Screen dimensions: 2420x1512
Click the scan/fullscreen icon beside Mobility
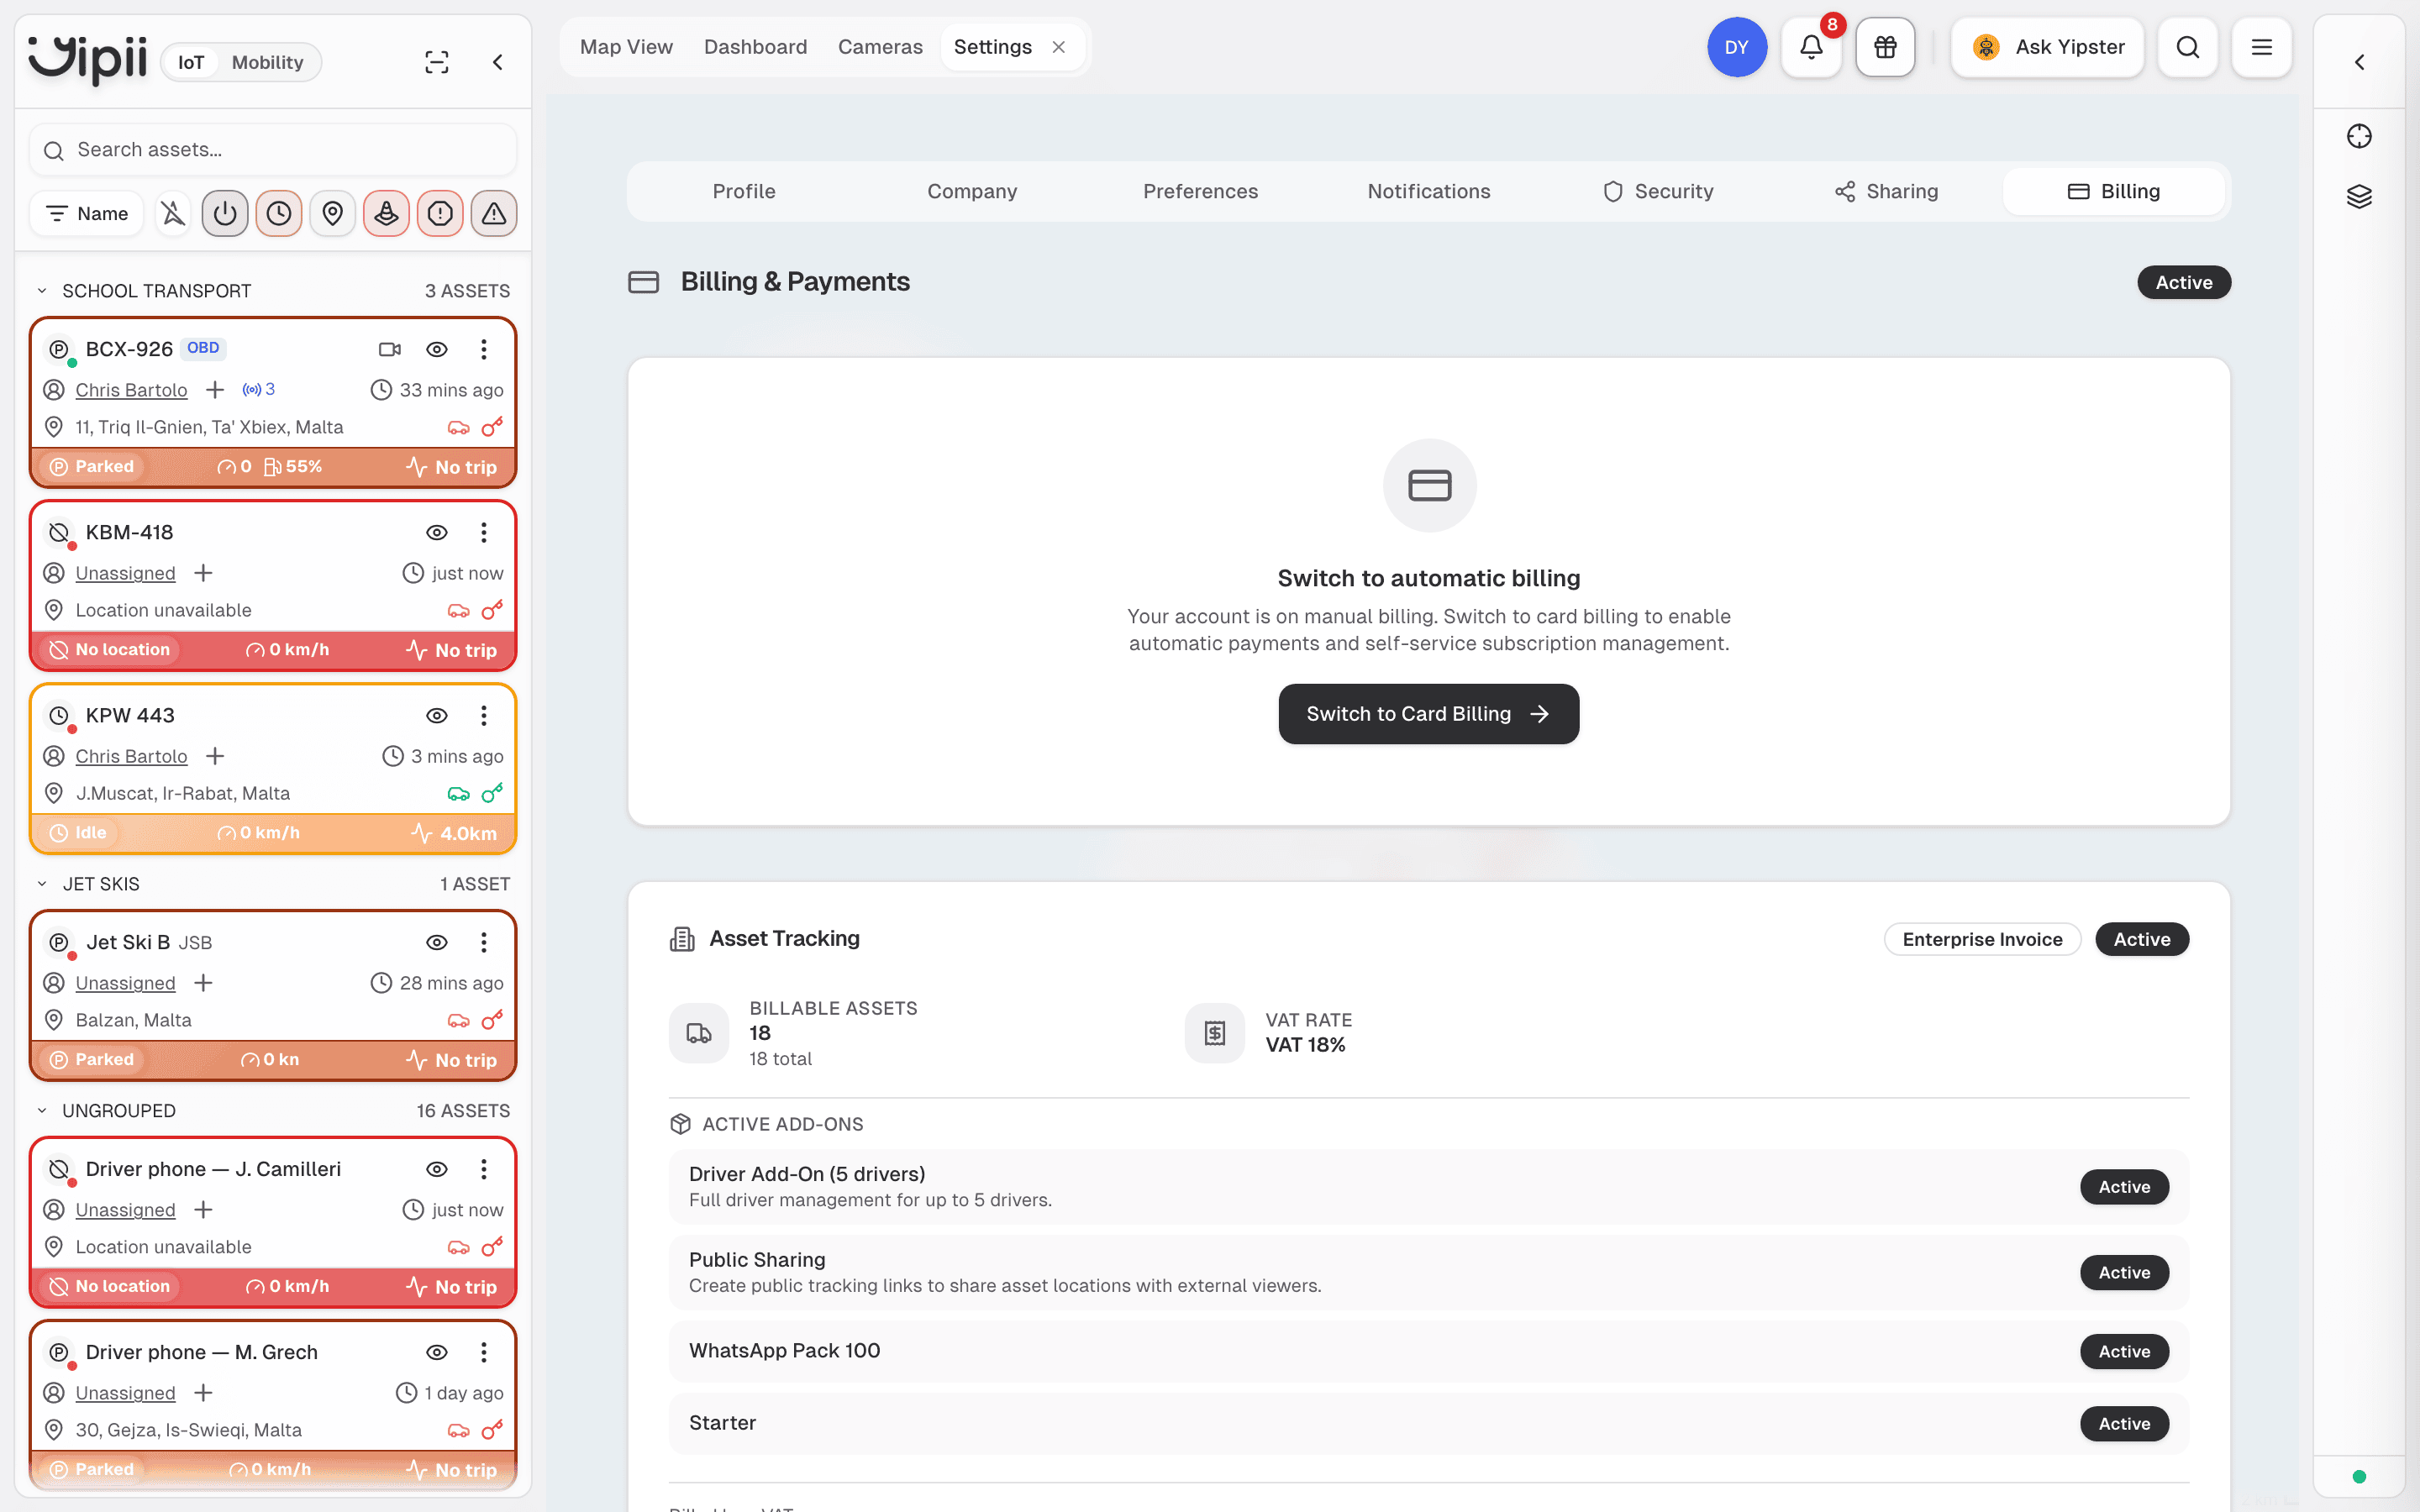coord(437,62)
